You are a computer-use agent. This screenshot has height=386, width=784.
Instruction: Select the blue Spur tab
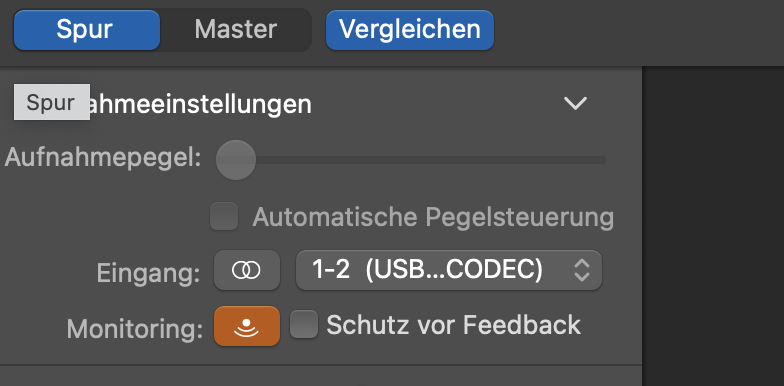click(x=87, y=30)
